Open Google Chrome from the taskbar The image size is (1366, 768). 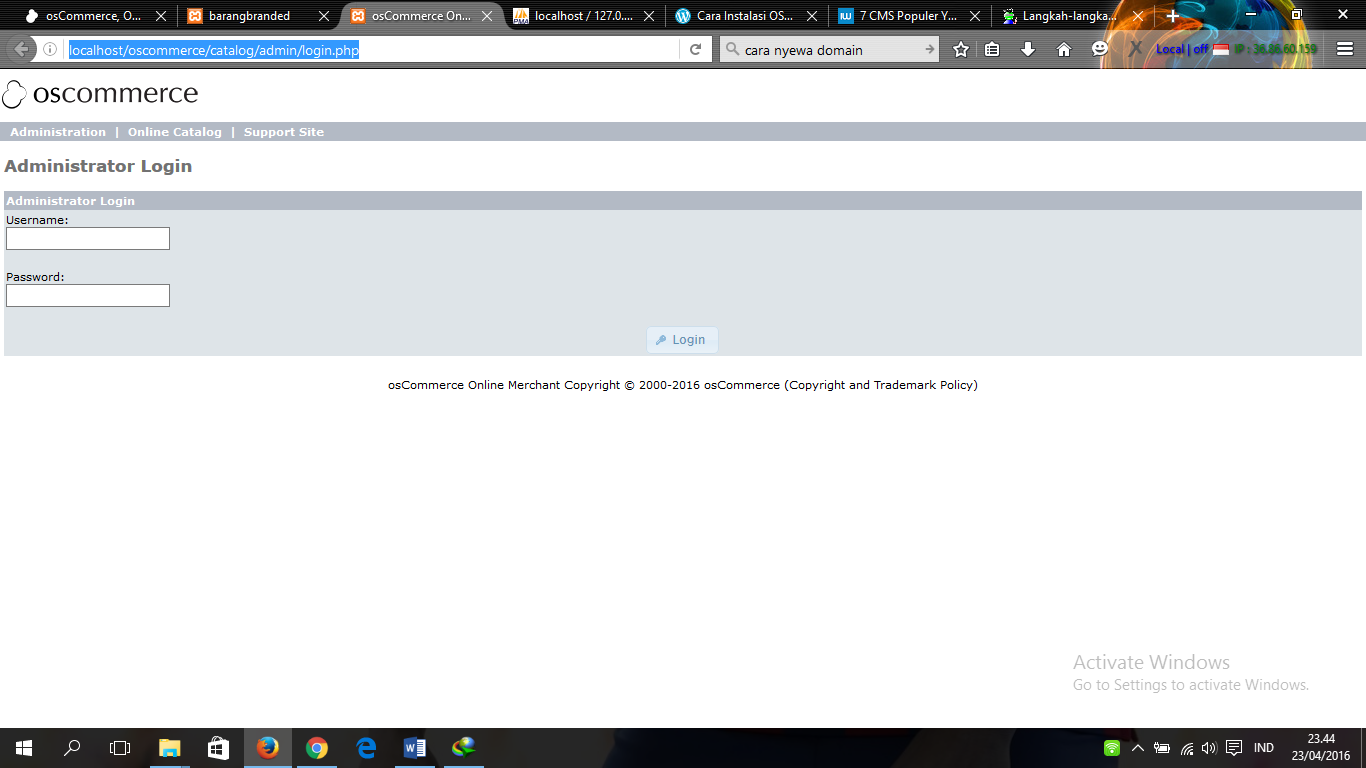[x=317, y=748]
